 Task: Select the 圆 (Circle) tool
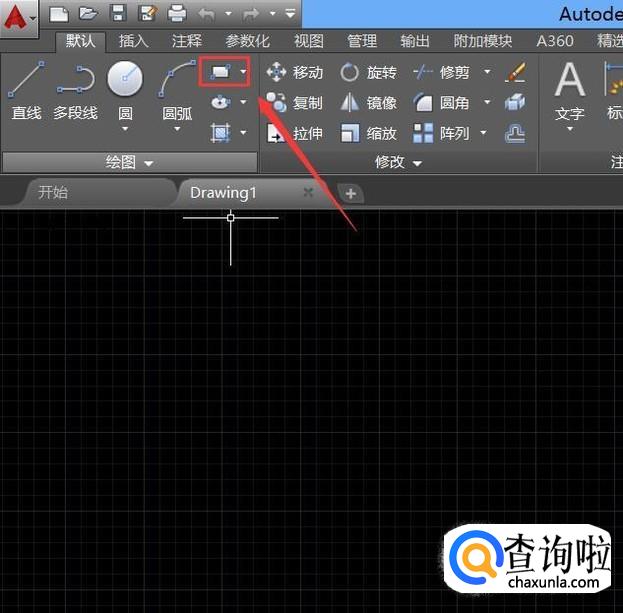coord(125,90)
